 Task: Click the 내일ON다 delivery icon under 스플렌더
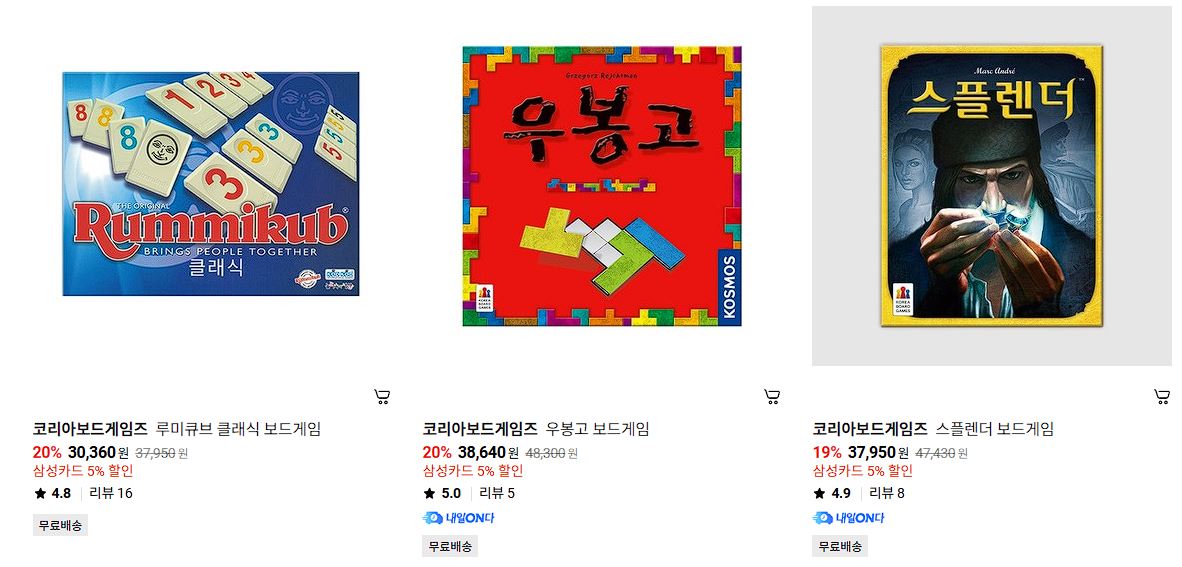coord(848,518)
